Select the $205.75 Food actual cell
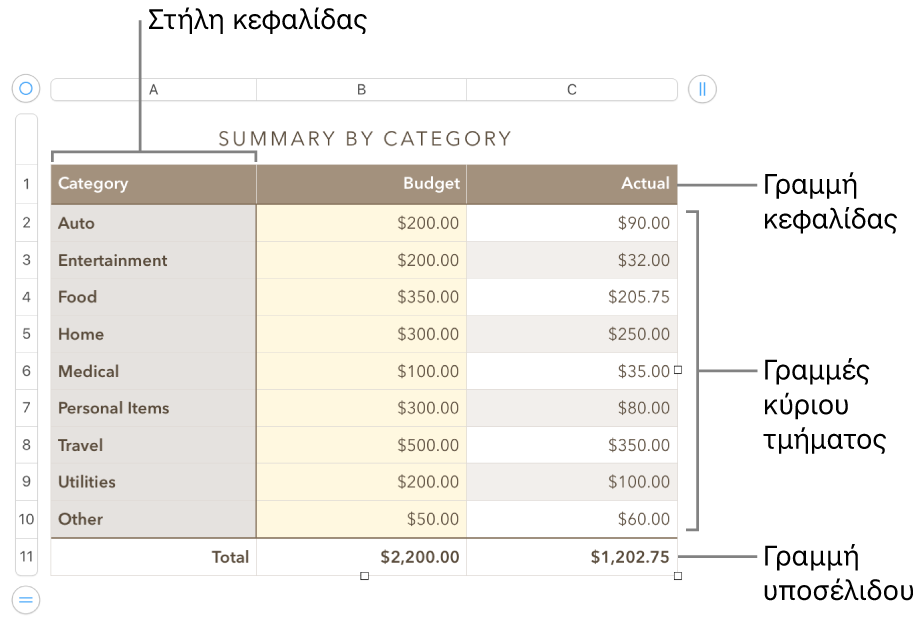This screenshot has width=923, height=620. point(572,297)
